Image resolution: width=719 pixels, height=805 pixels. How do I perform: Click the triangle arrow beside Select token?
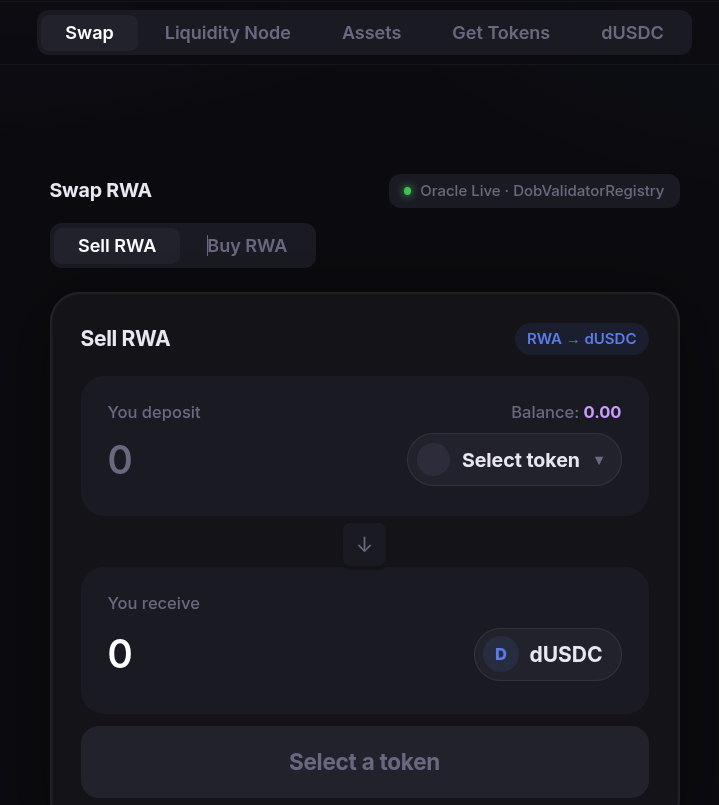tap(599, 461)
